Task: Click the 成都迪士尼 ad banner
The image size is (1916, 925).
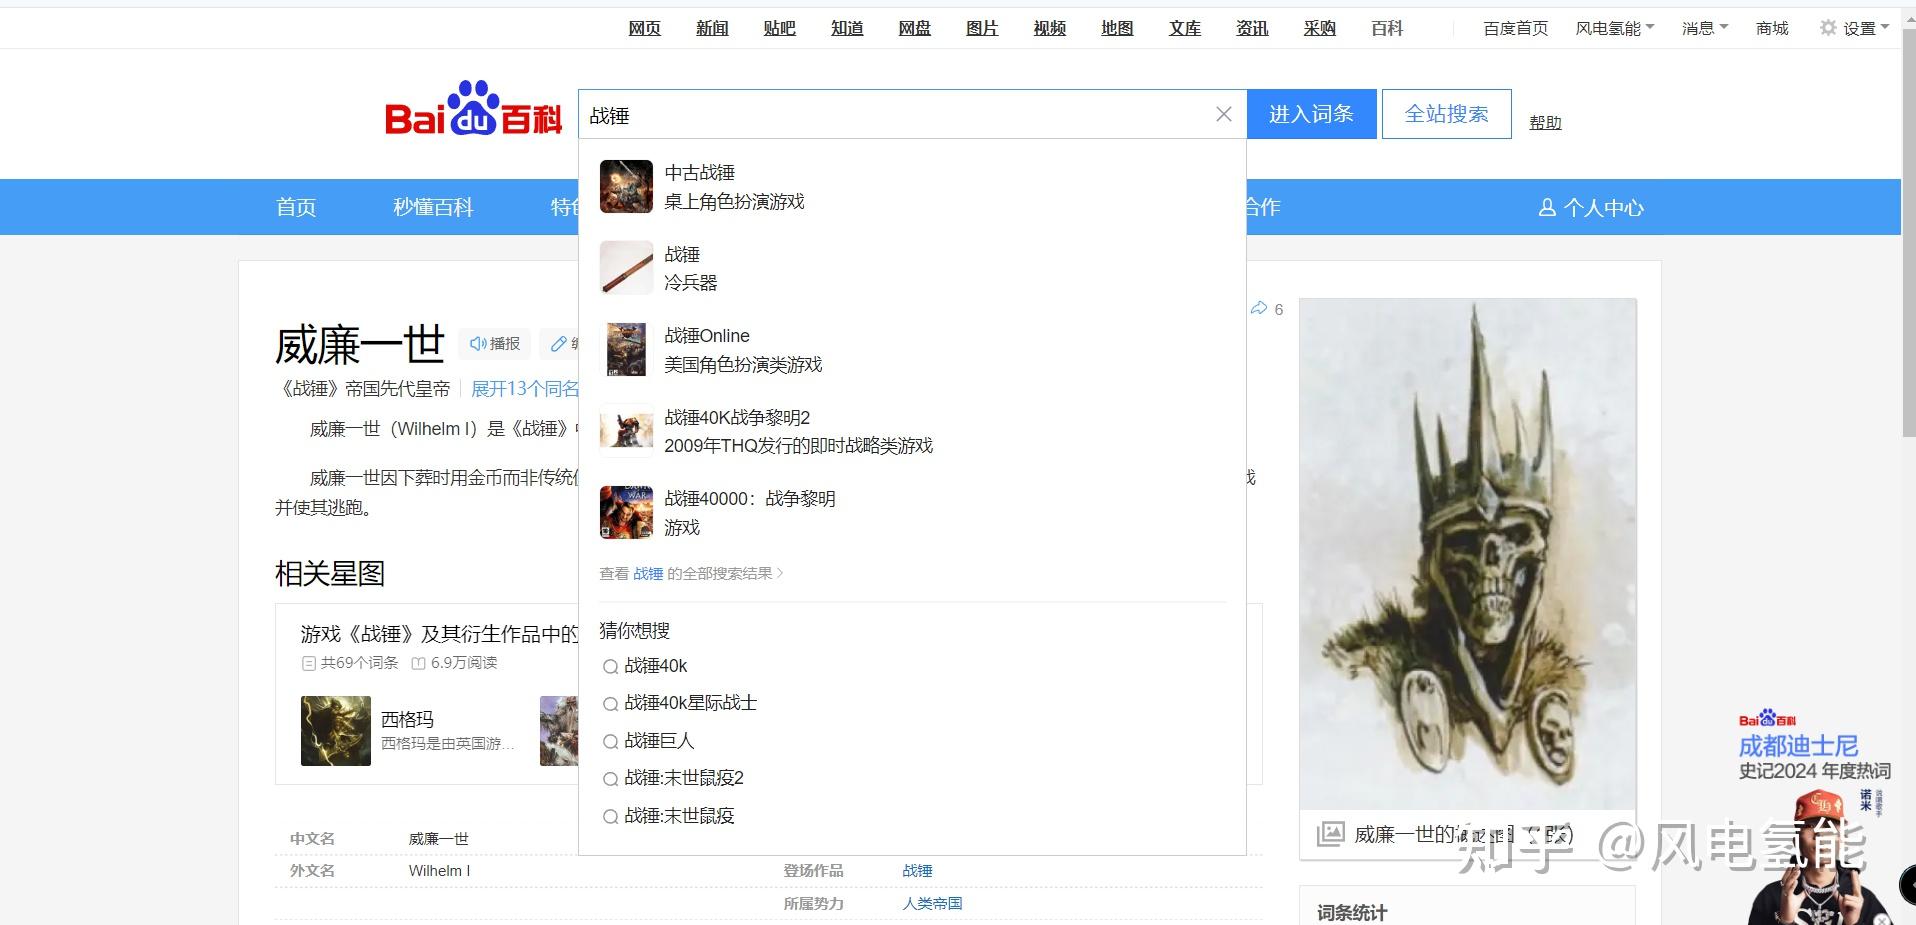Action: [1814, 817]
